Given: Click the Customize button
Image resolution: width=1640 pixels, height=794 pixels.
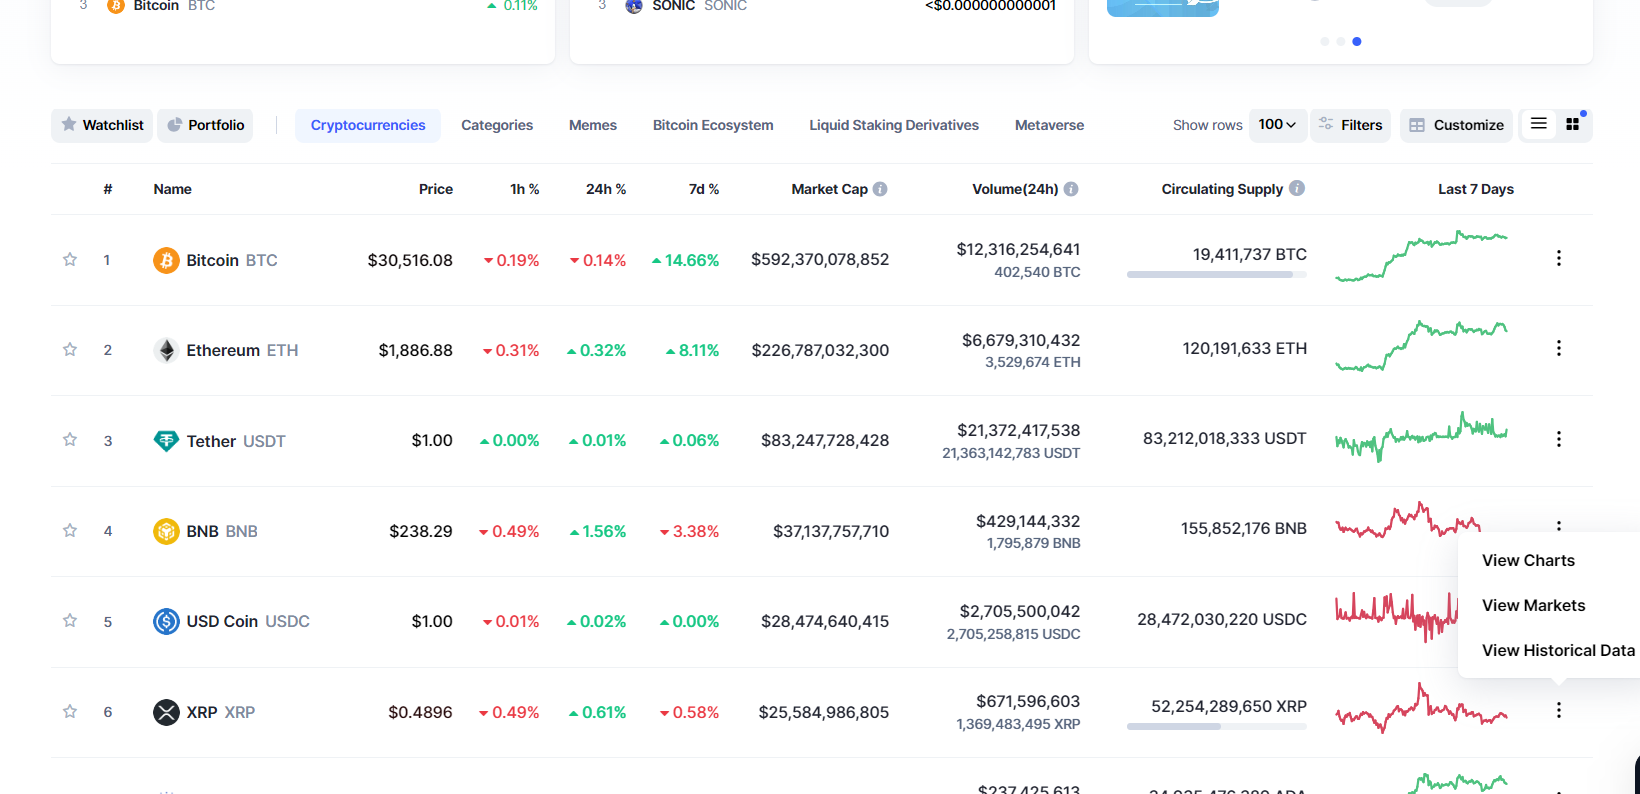Looking at the screenshot, I should coord(1457,125).
